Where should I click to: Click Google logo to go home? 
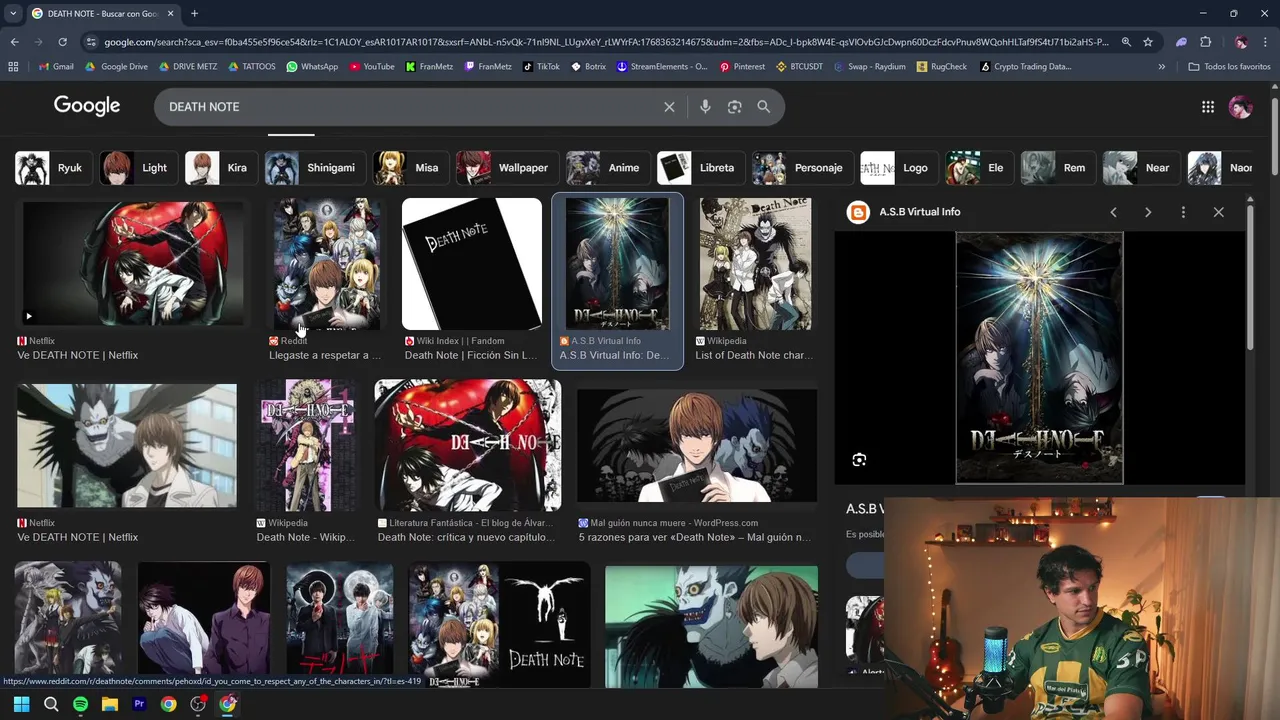[87, 106]
